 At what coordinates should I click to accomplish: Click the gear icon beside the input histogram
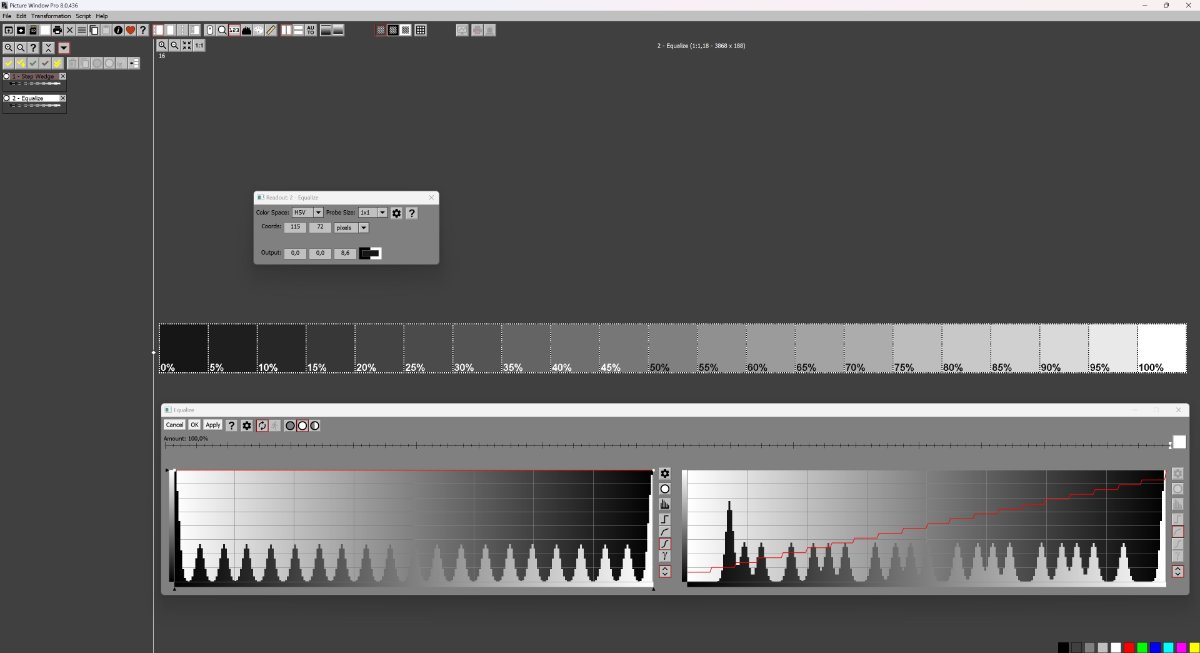pyautogui.click(x=663, y=472)
